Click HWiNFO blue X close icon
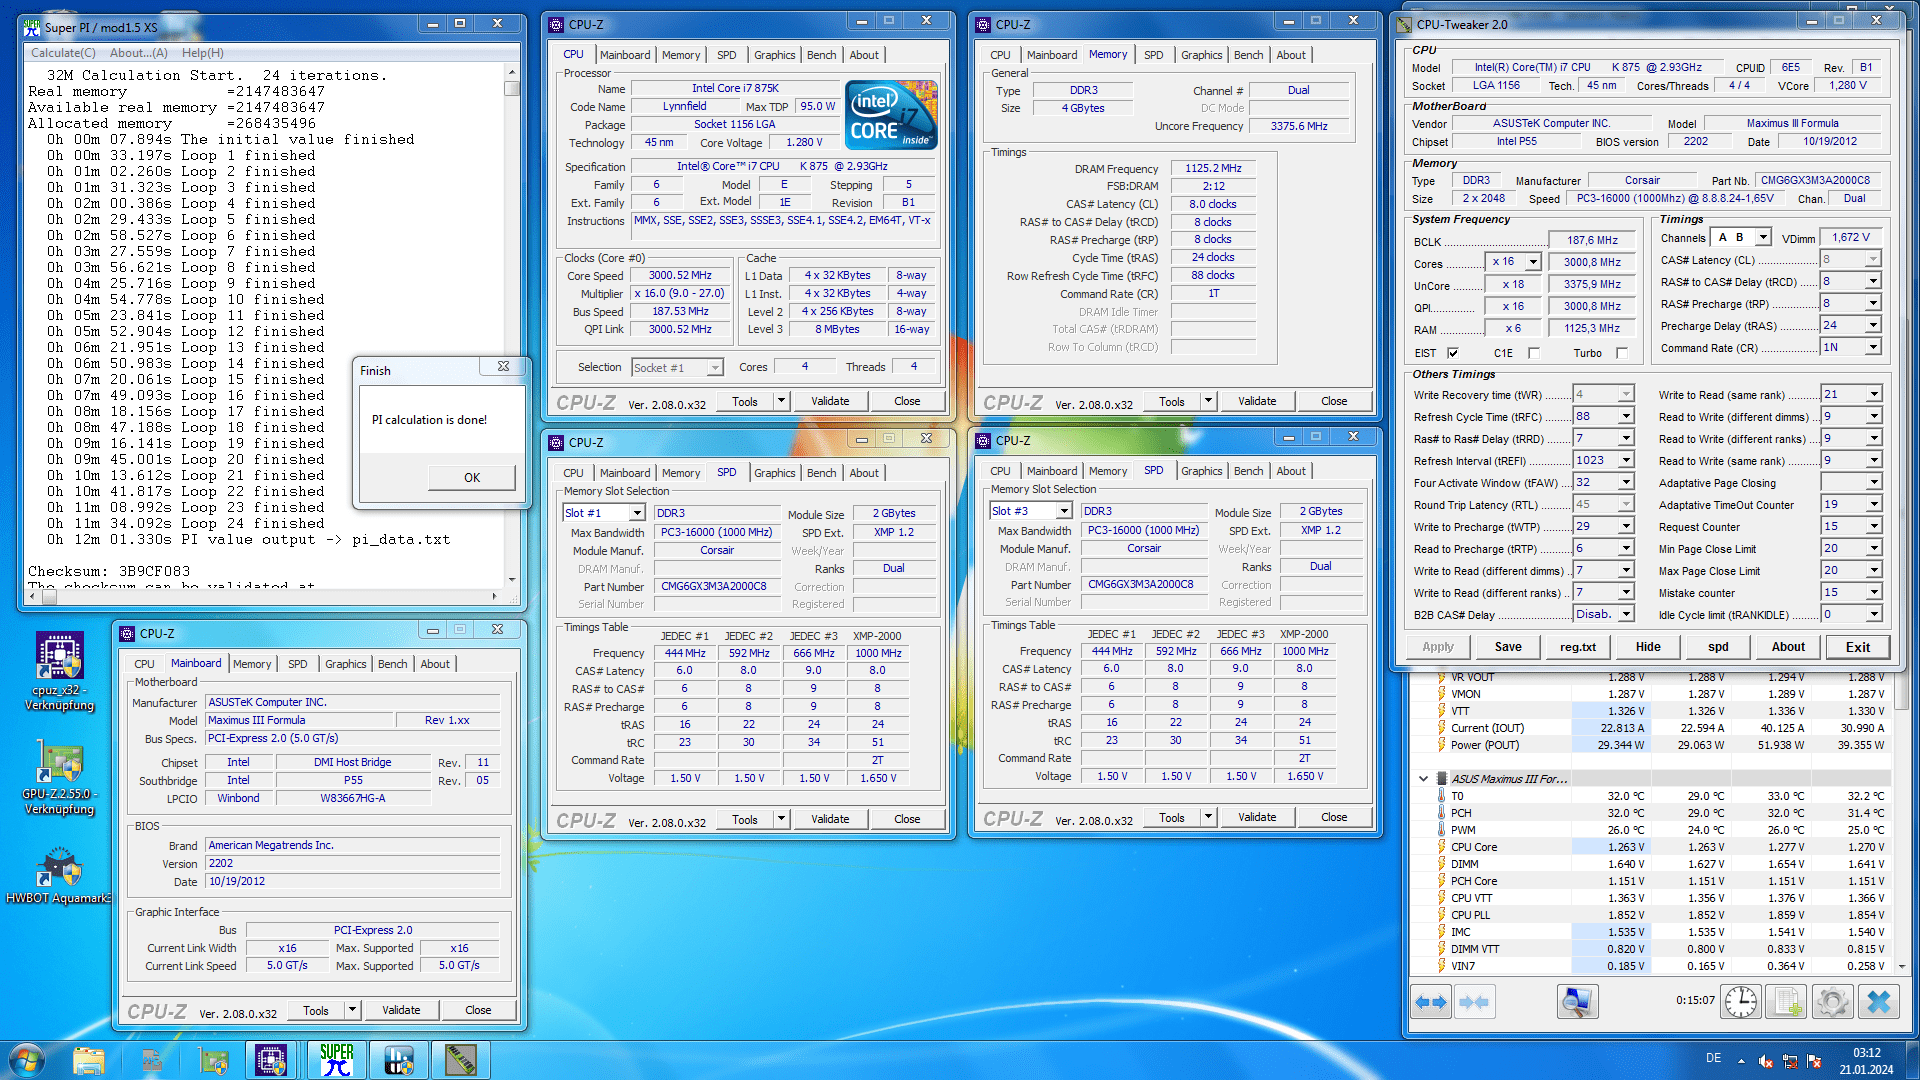1920x1080 pixels. [x=1879, y=1002]
